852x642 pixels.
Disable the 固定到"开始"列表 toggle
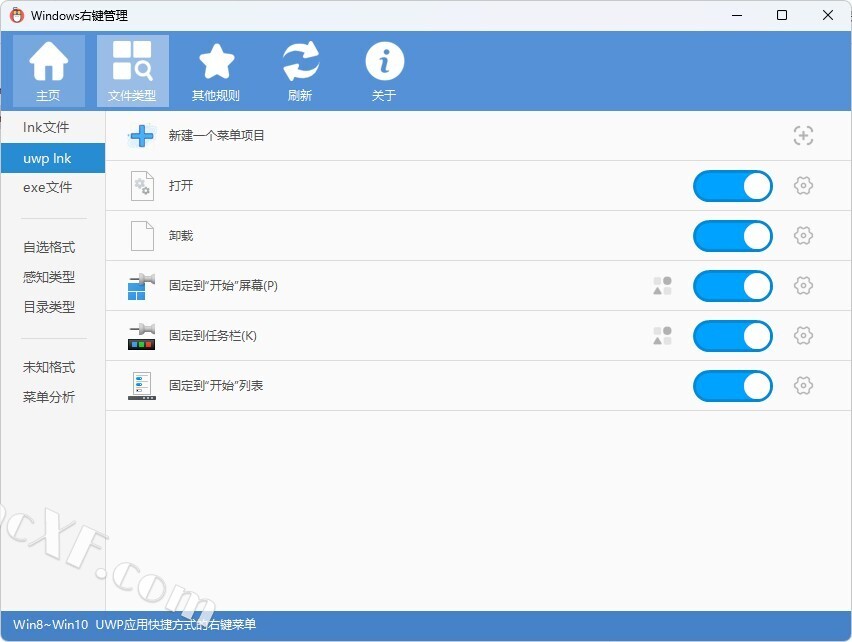click(732, 386)
